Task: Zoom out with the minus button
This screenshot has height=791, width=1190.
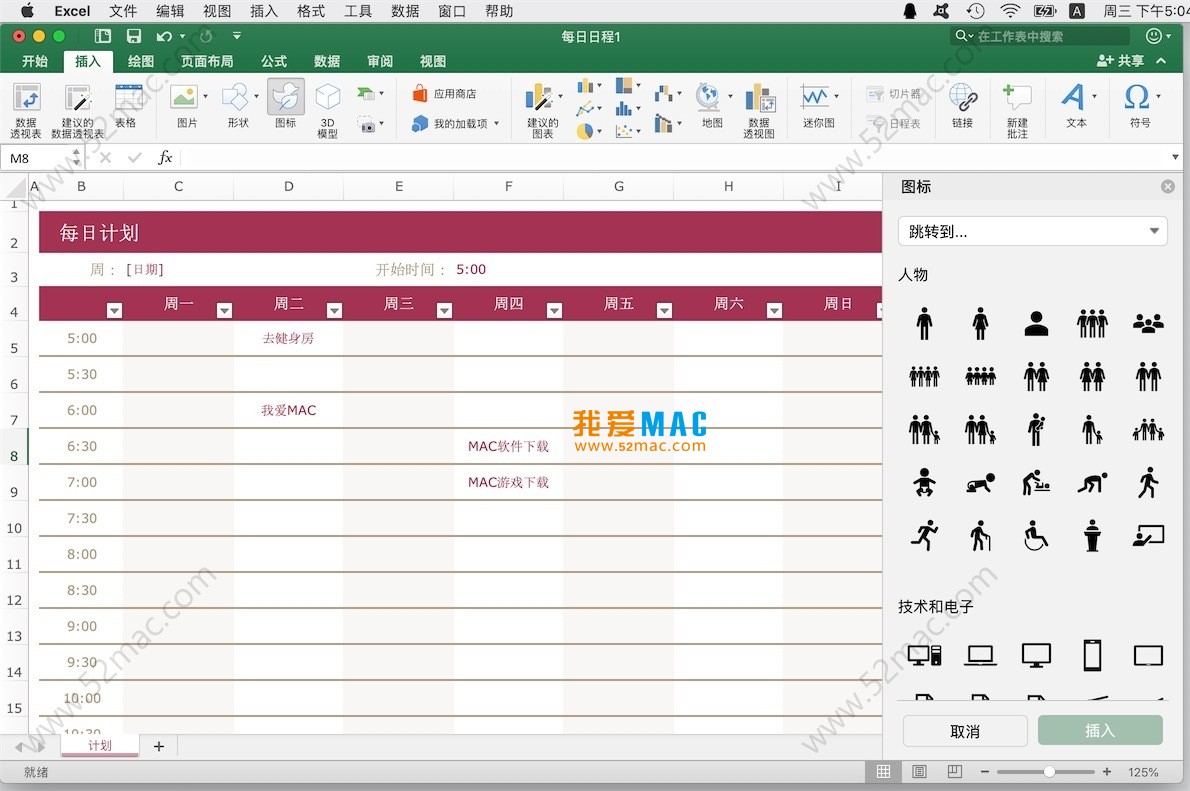Action: point(984,771)
